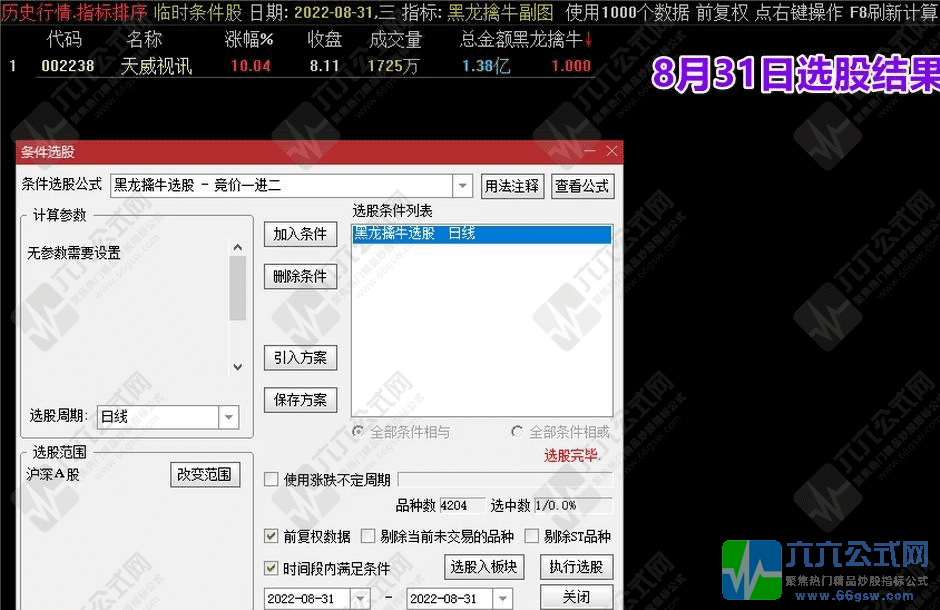Click the 选股入板块 button
940x610 pixels.
point(484,567)
